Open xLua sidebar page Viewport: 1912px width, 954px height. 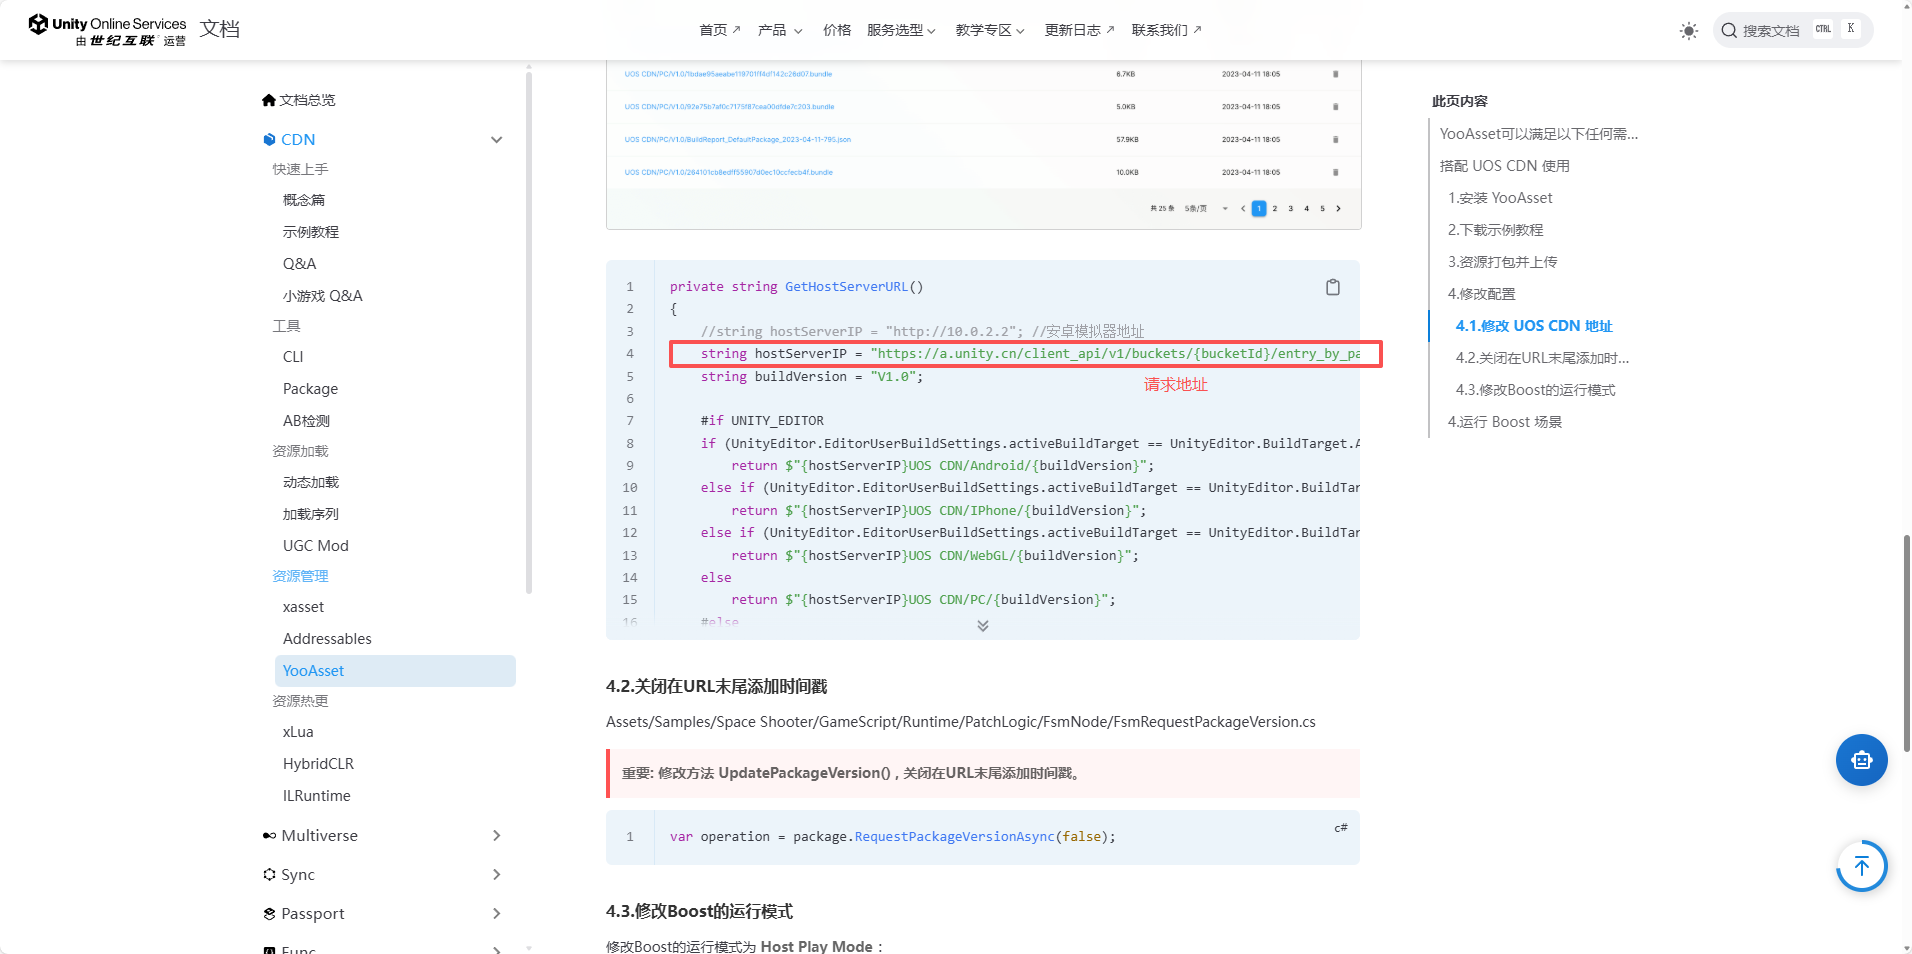click(x=298, y=732)
